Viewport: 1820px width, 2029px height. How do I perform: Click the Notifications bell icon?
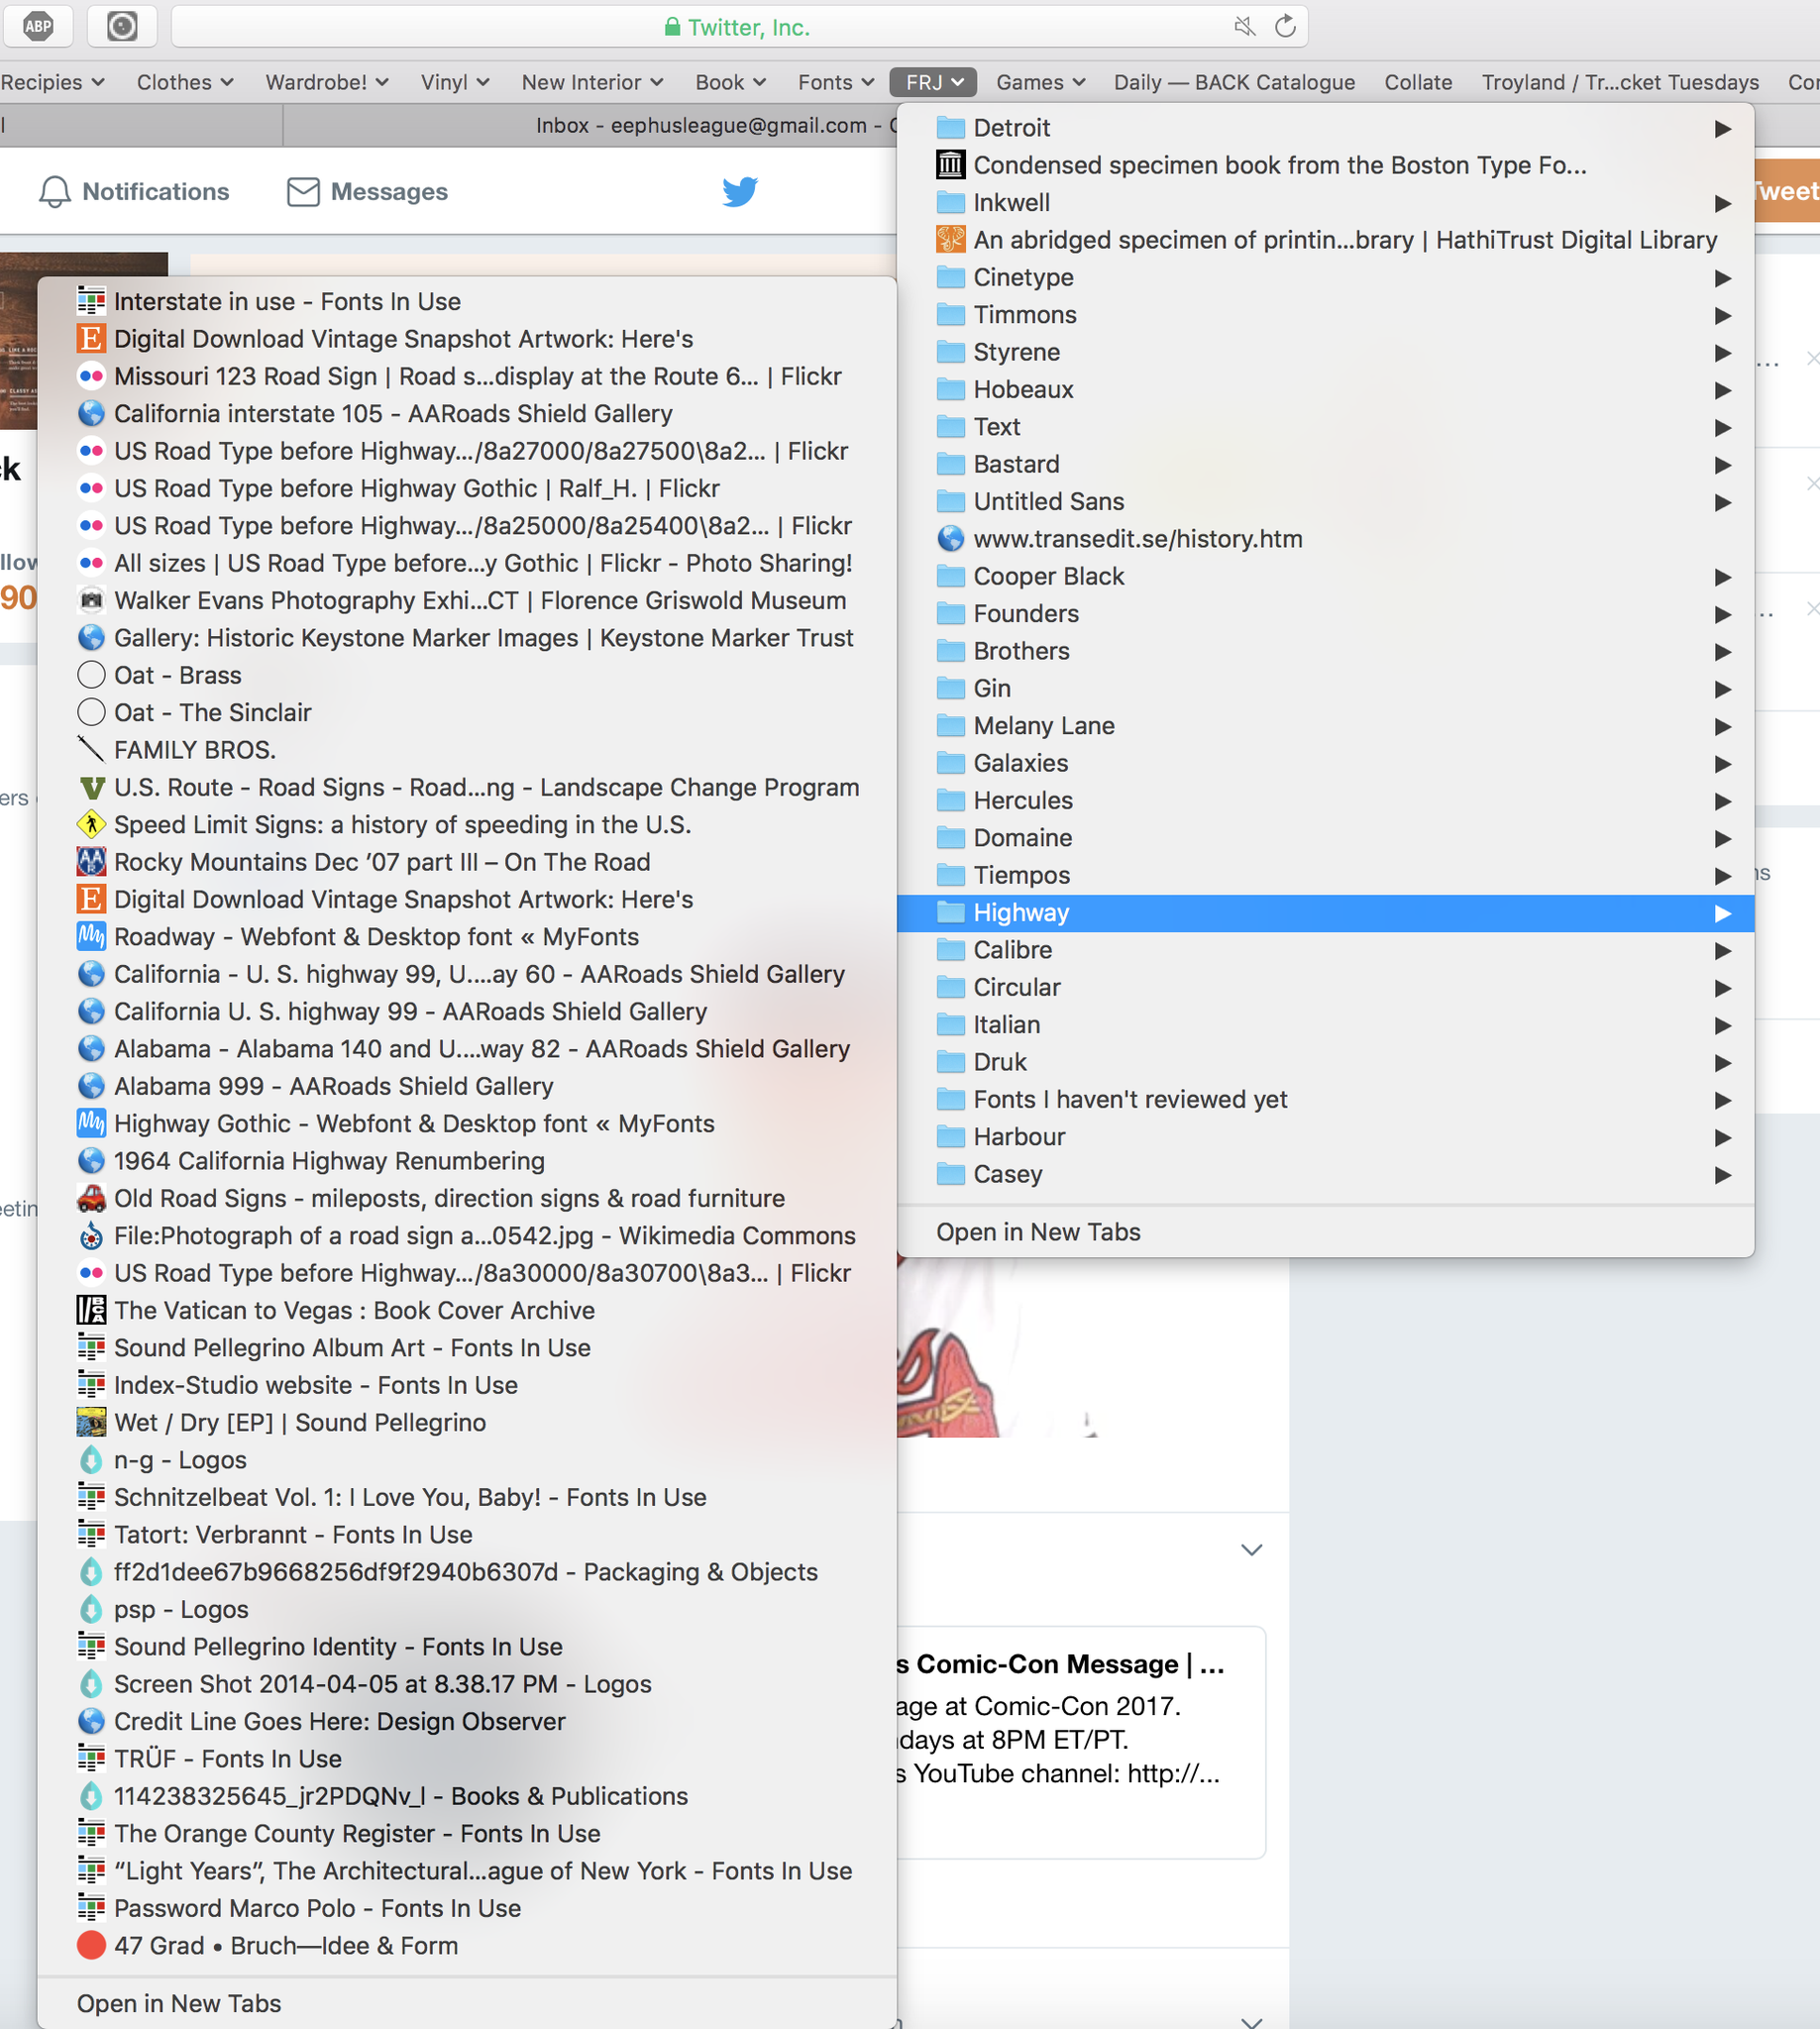[x=55, y=192]
